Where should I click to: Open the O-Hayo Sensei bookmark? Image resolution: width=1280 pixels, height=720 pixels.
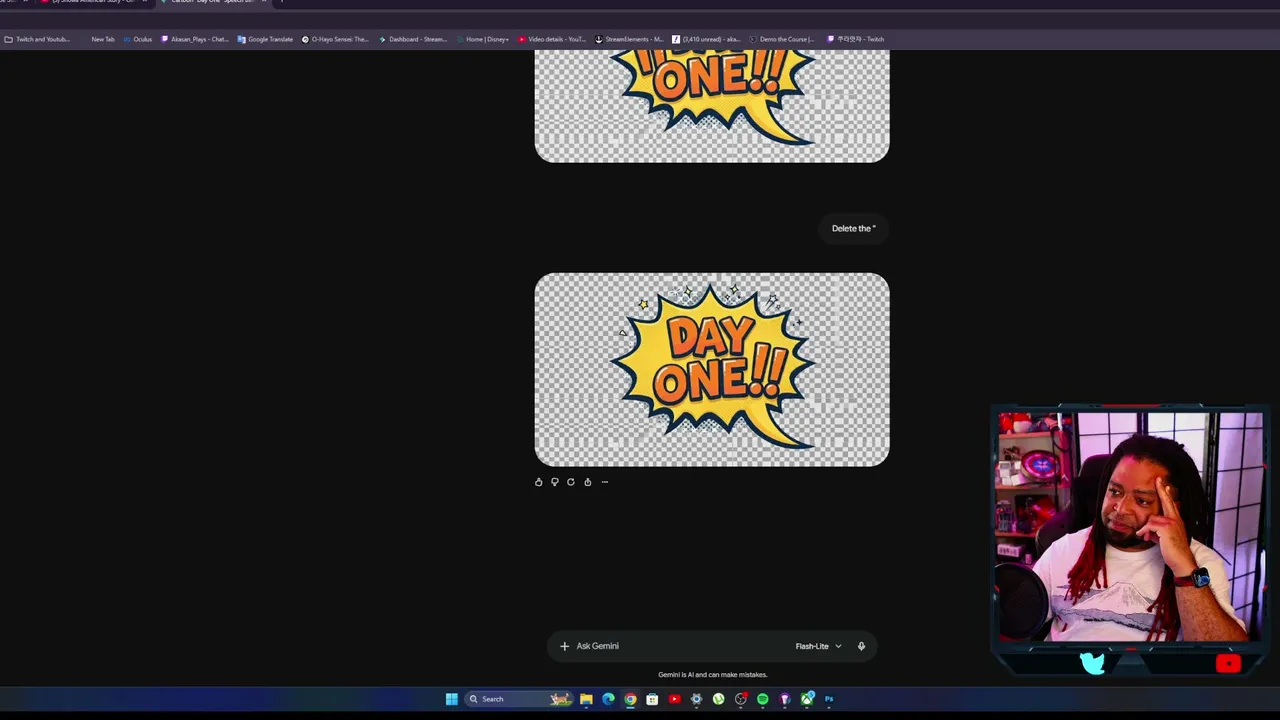[335, 39]
